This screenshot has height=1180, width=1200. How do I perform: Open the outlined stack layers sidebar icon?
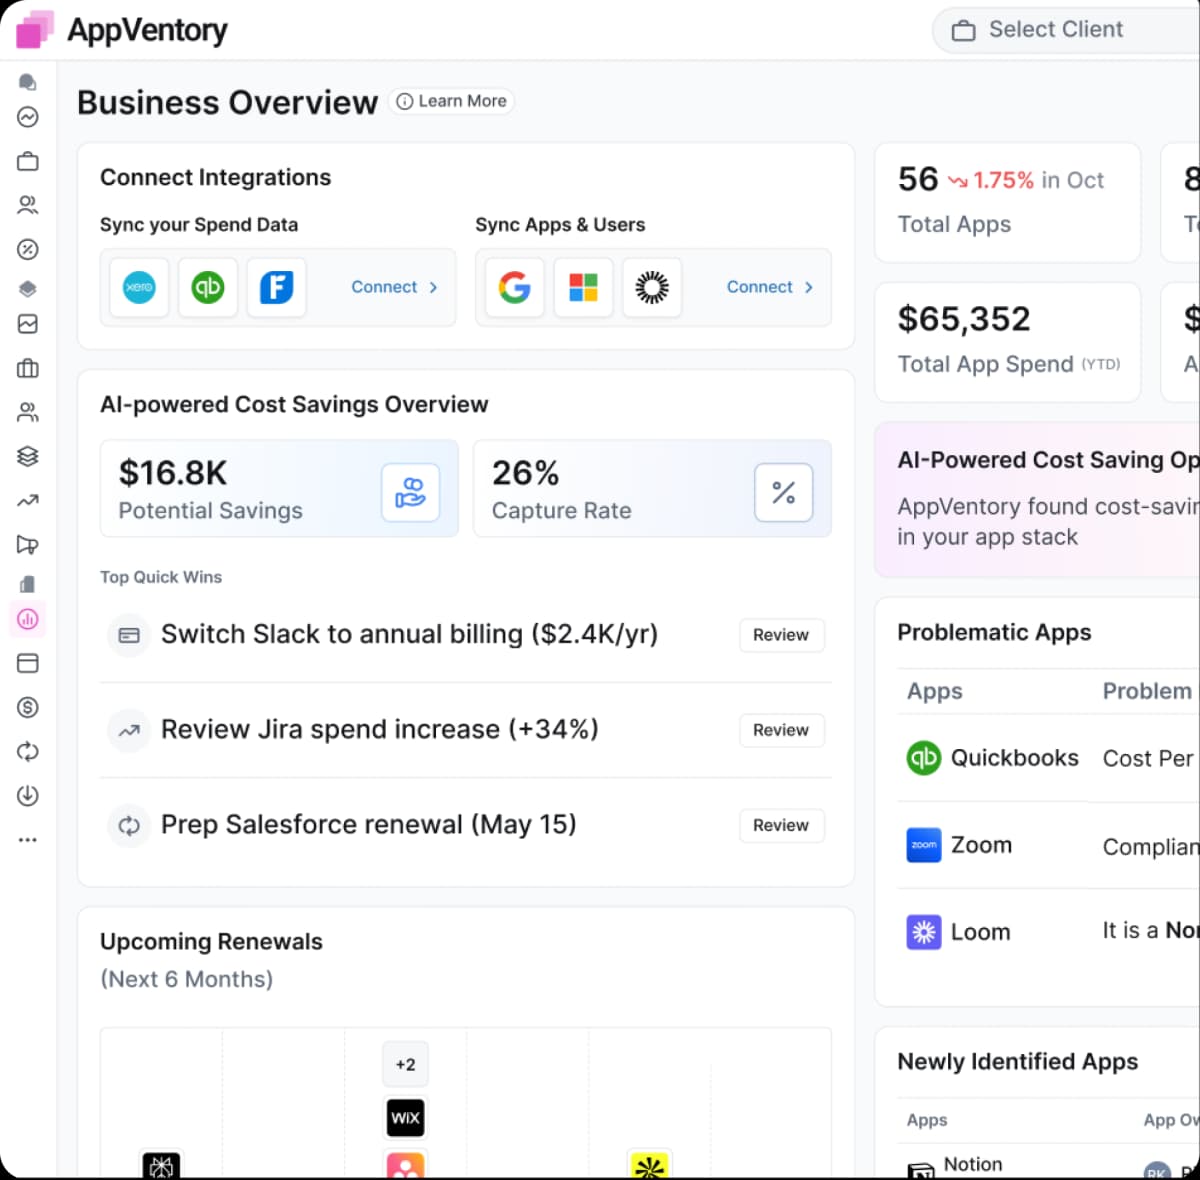click(x=28, y=456)
